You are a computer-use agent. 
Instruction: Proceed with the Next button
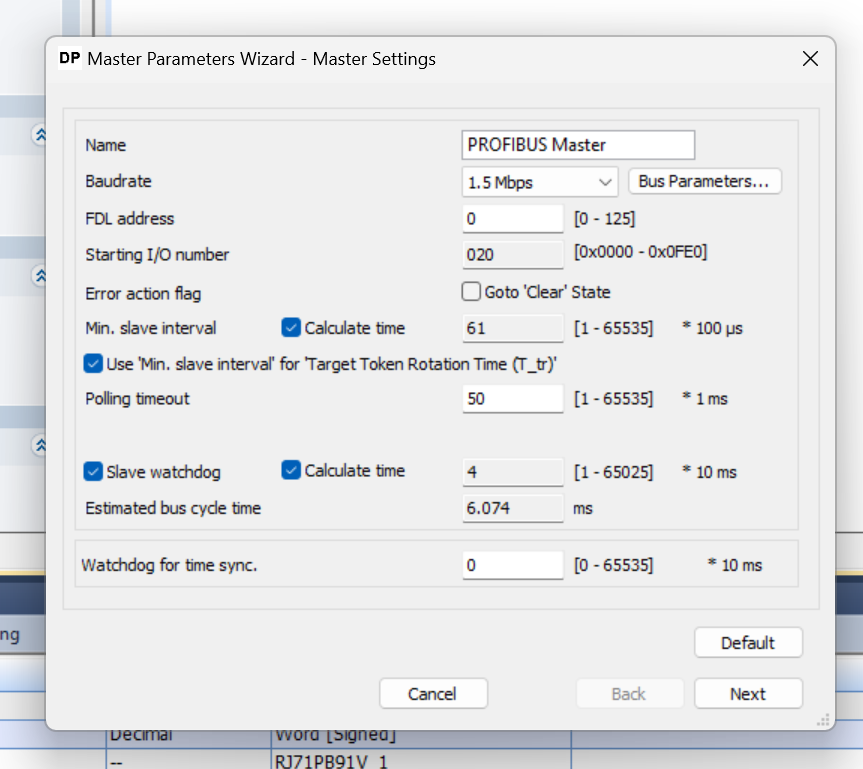pyautogui.click(x=748, y=694)
